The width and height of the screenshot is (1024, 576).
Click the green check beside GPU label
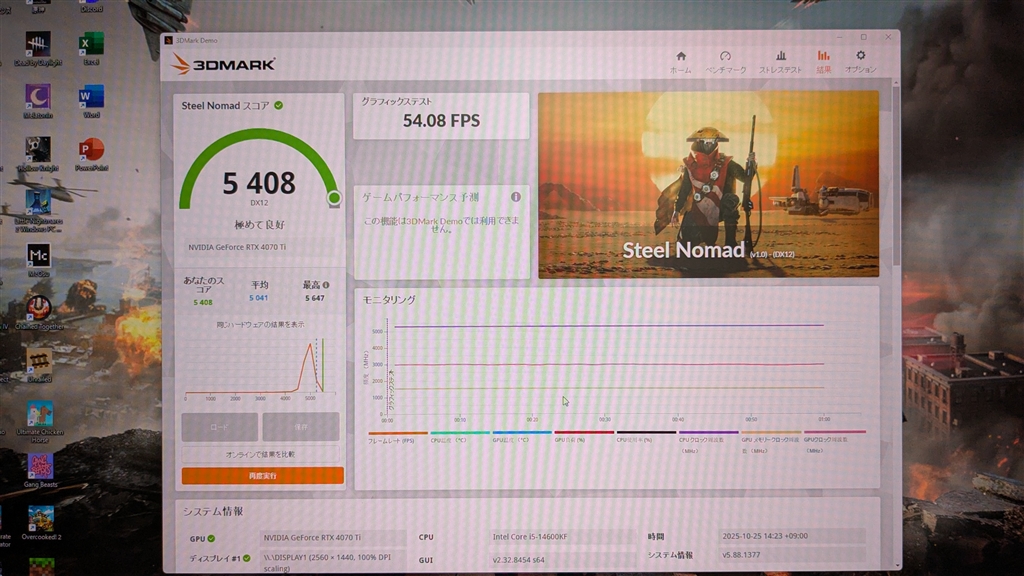(211, 539)
